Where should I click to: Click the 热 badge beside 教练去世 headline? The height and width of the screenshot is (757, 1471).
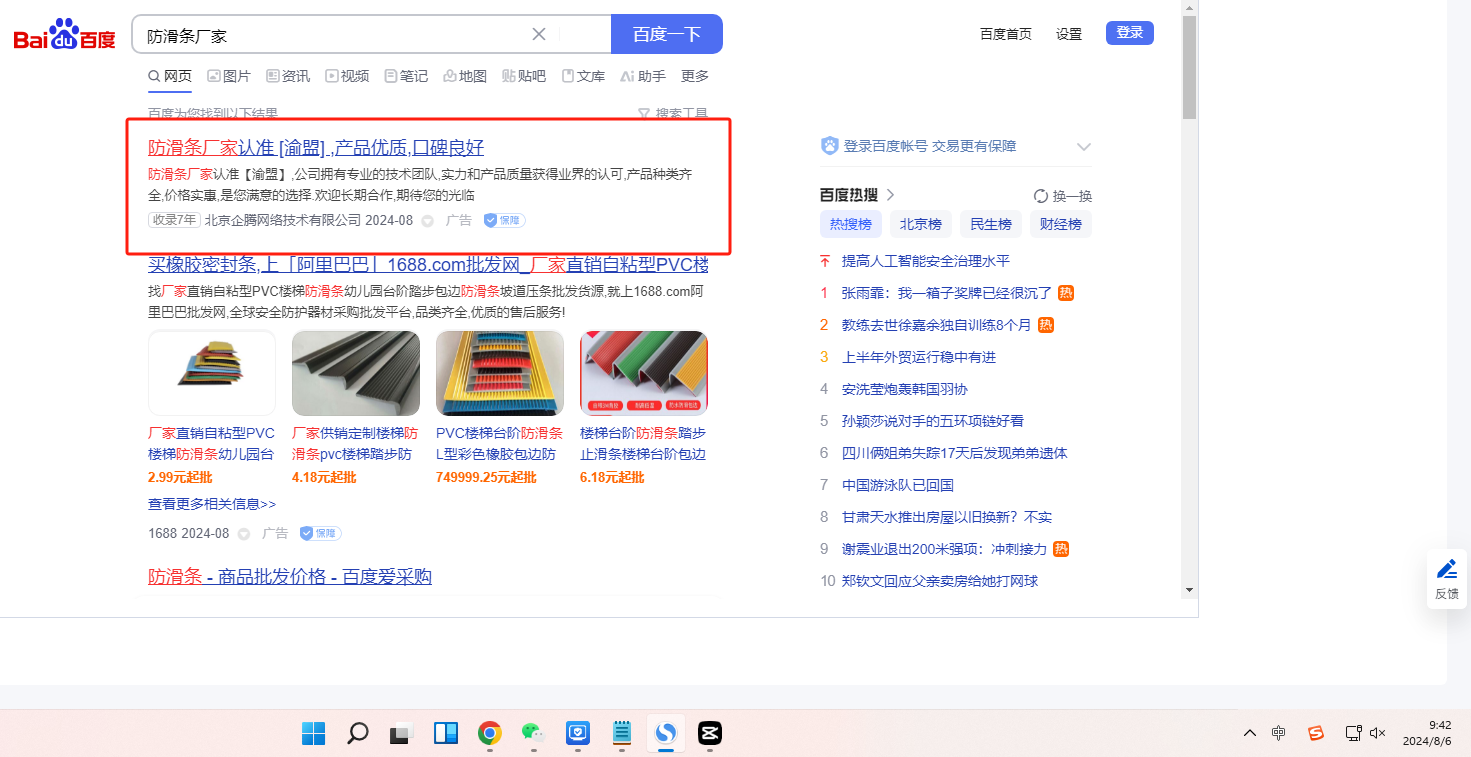pyautogui.click(x=1046, y=325)
